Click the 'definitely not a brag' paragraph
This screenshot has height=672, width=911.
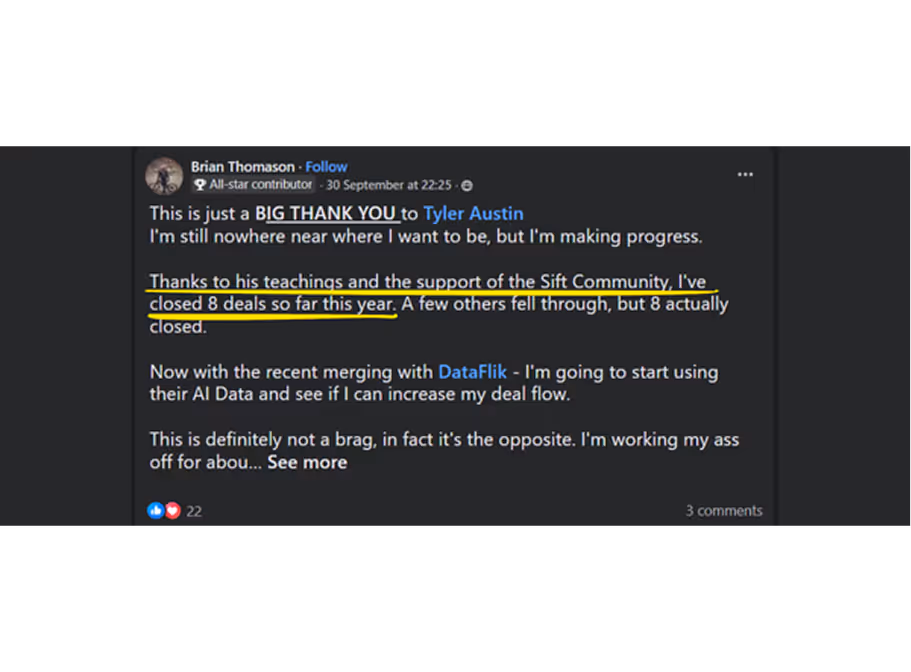[x=444, y=451]
